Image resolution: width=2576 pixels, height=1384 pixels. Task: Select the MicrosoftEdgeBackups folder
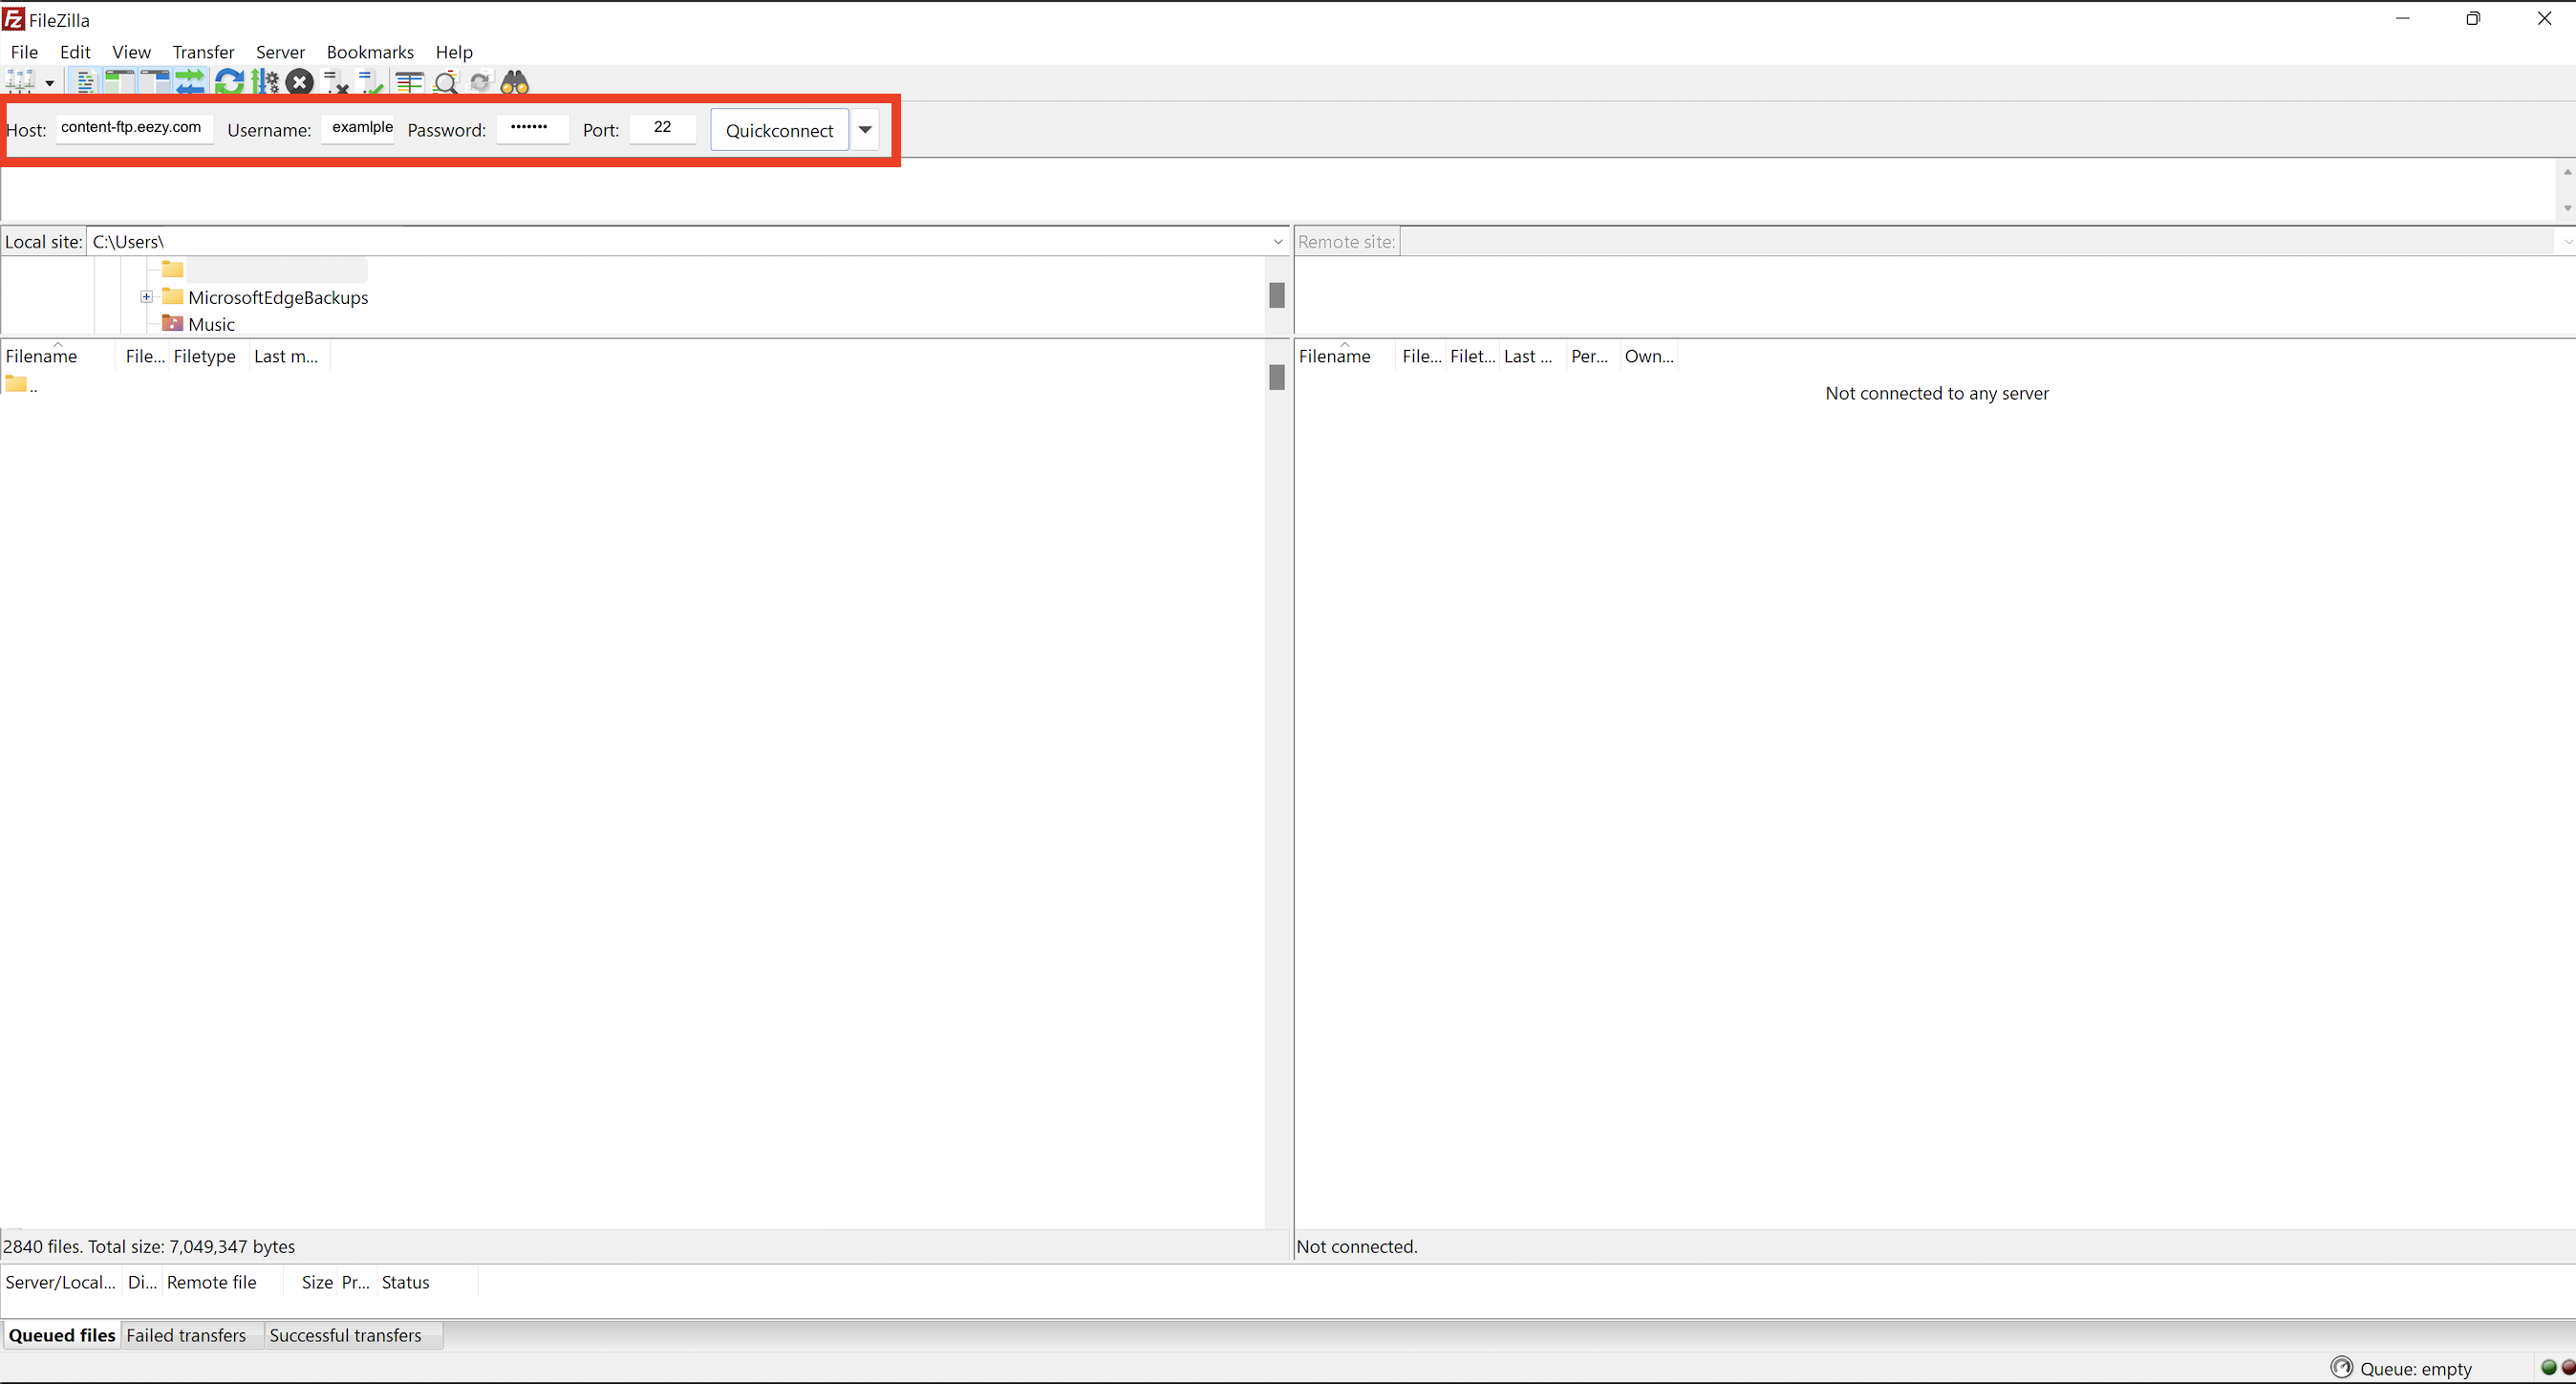(x=278, y=298)
